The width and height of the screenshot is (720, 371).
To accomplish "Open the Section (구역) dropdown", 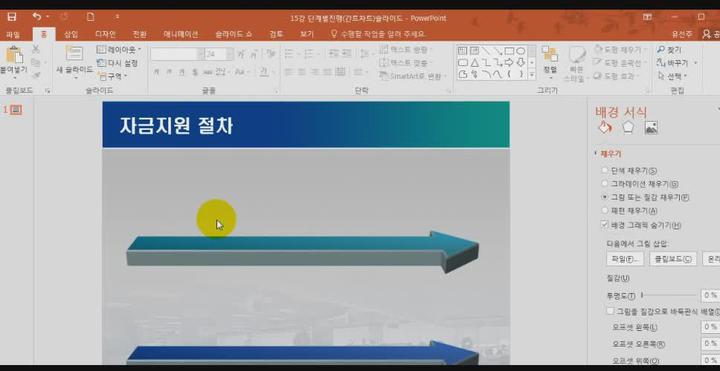I will coord(113,76).
